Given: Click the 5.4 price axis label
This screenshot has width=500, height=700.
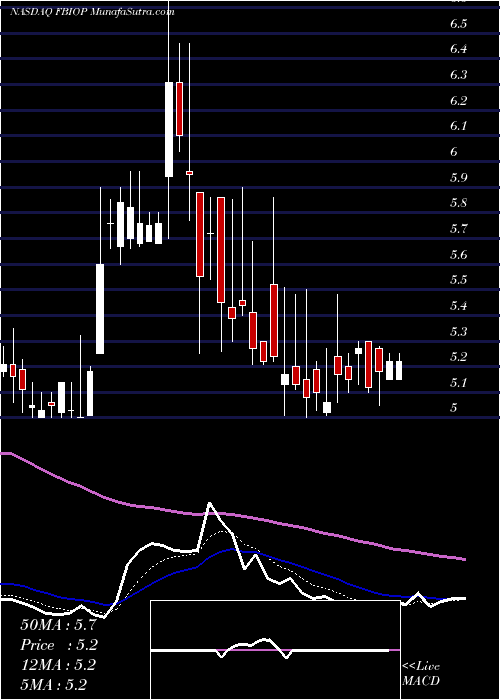Looking at the screenshot, I should point(459,306).
